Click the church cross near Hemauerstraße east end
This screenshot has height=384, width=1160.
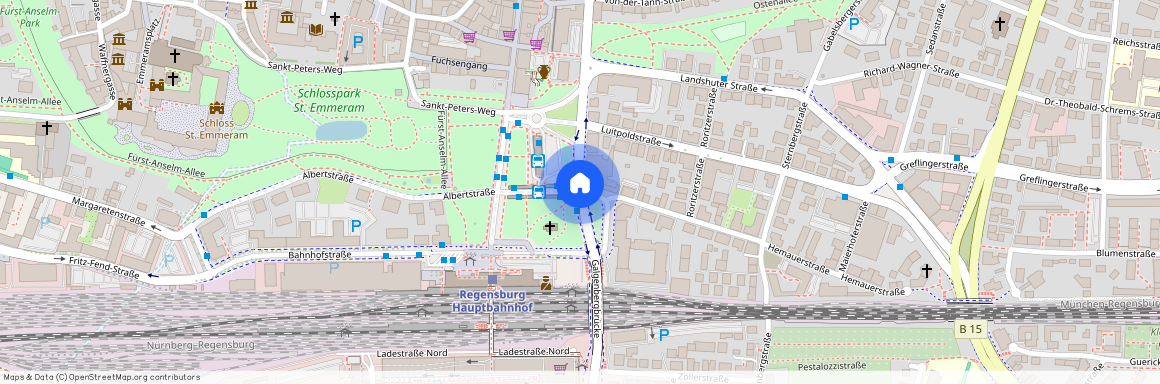pyautogui.click(x=926, y=271)
